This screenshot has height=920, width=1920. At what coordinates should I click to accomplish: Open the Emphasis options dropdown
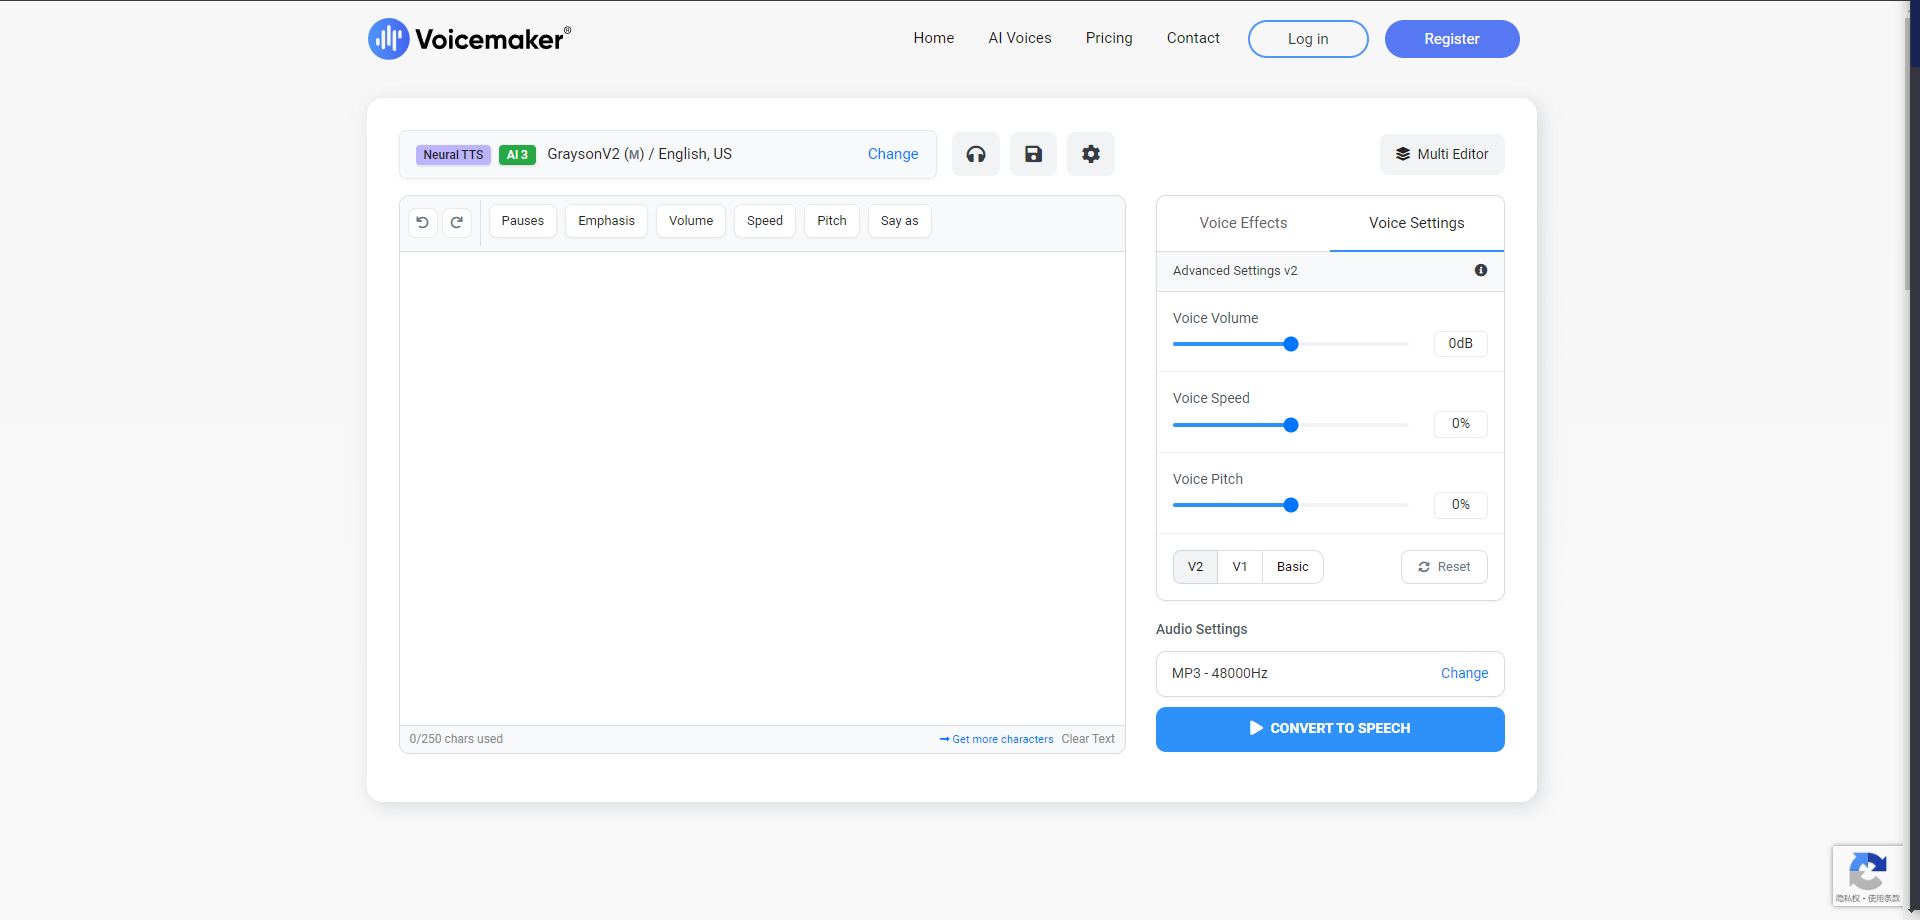[606, 221]
